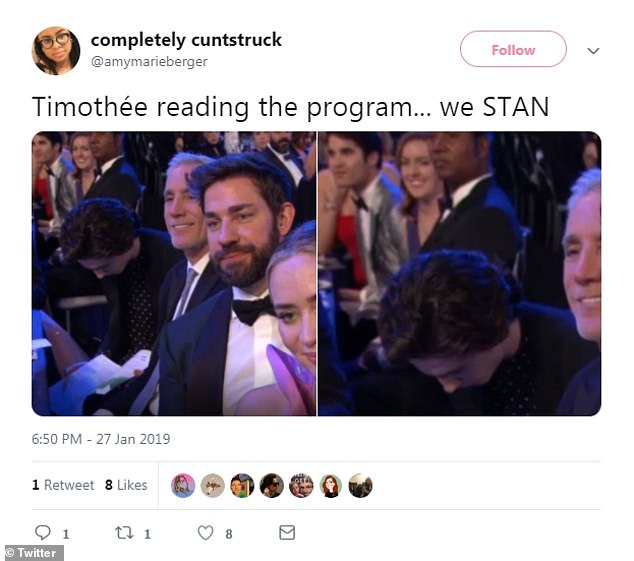Click the second liker avatar, beige circle

[213, 485]
